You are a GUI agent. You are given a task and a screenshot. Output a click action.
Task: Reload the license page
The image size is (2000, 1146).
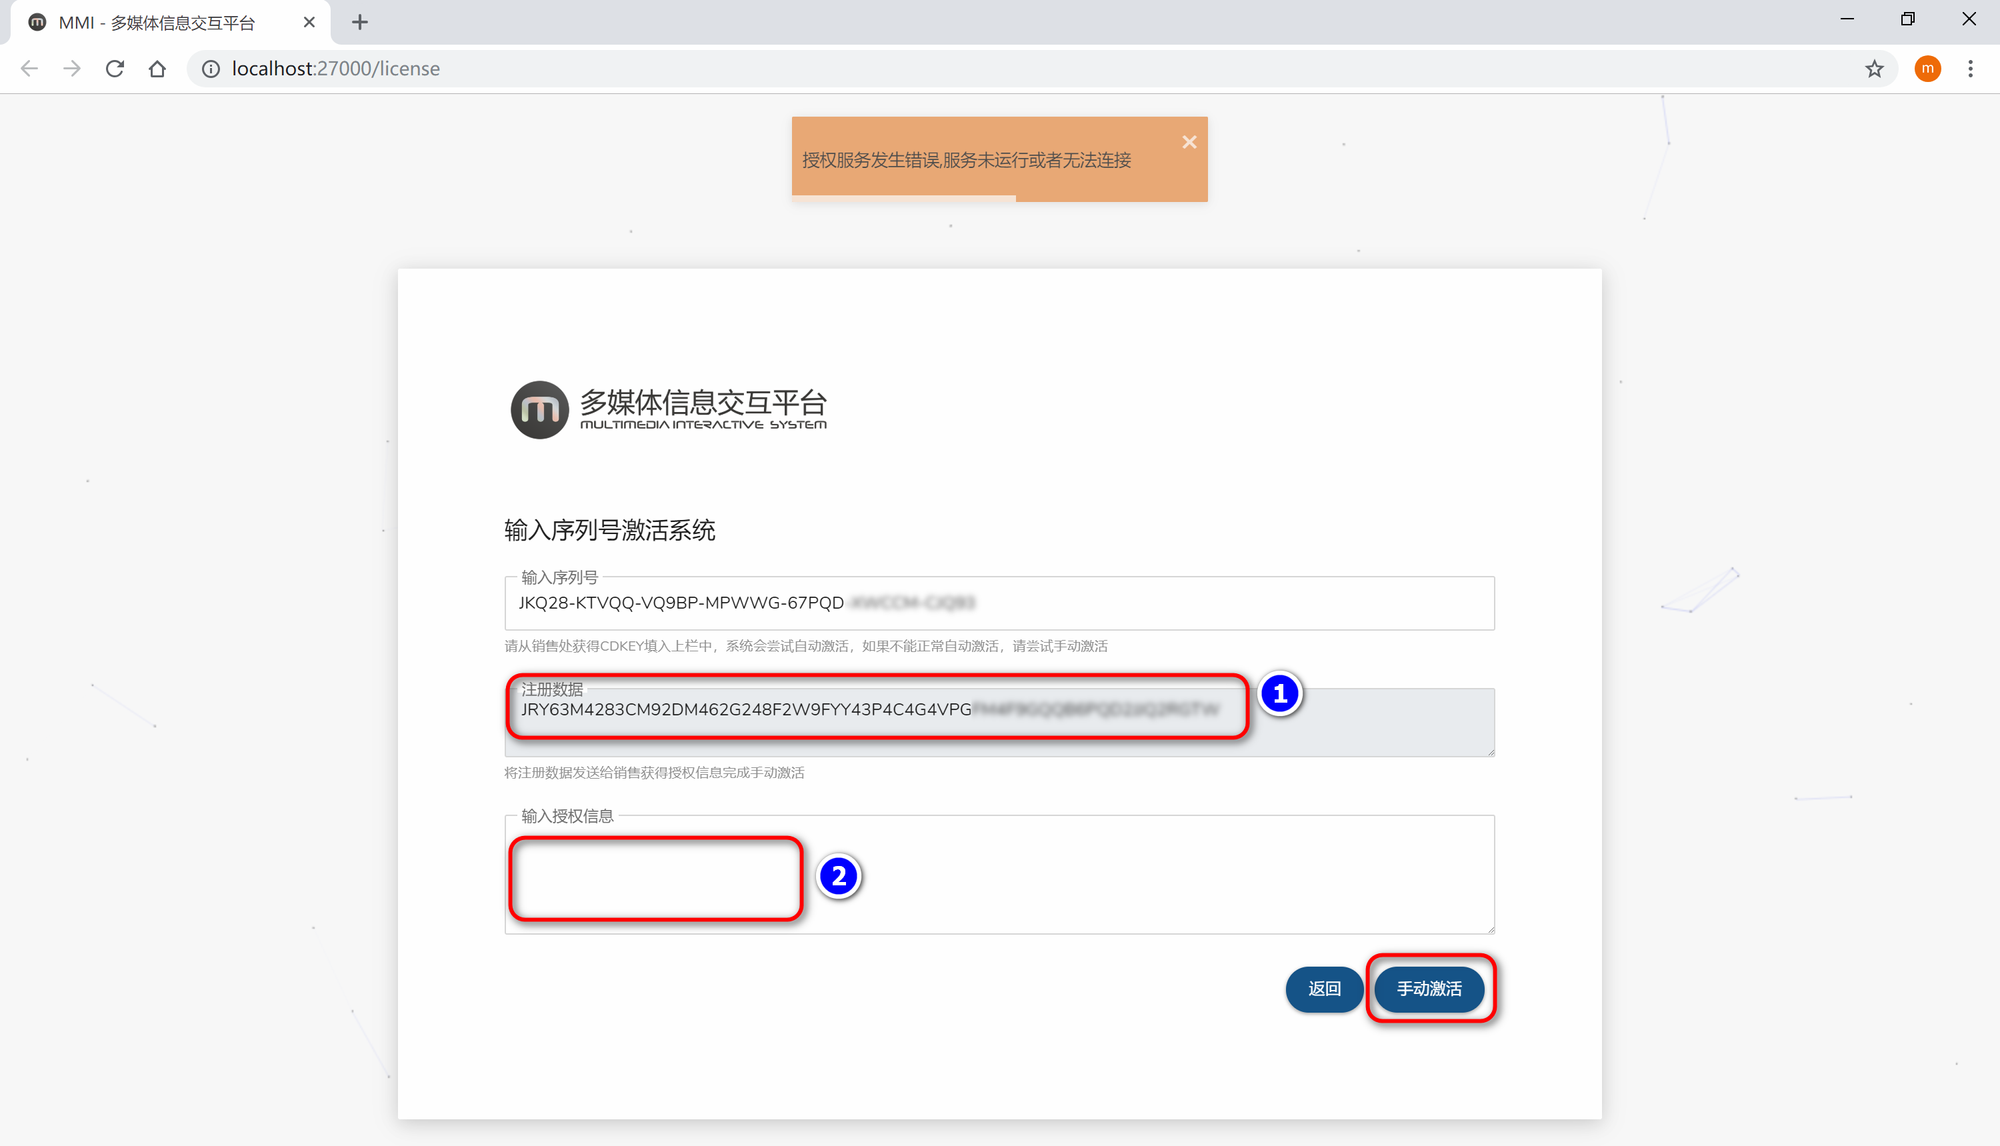pyautogui.click(x=115, y=69)
